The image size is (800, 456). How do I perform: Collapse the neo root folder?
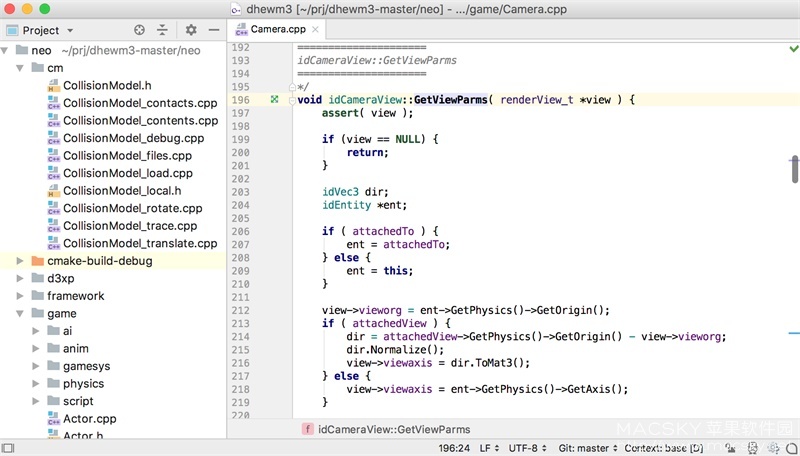[5, 50]
